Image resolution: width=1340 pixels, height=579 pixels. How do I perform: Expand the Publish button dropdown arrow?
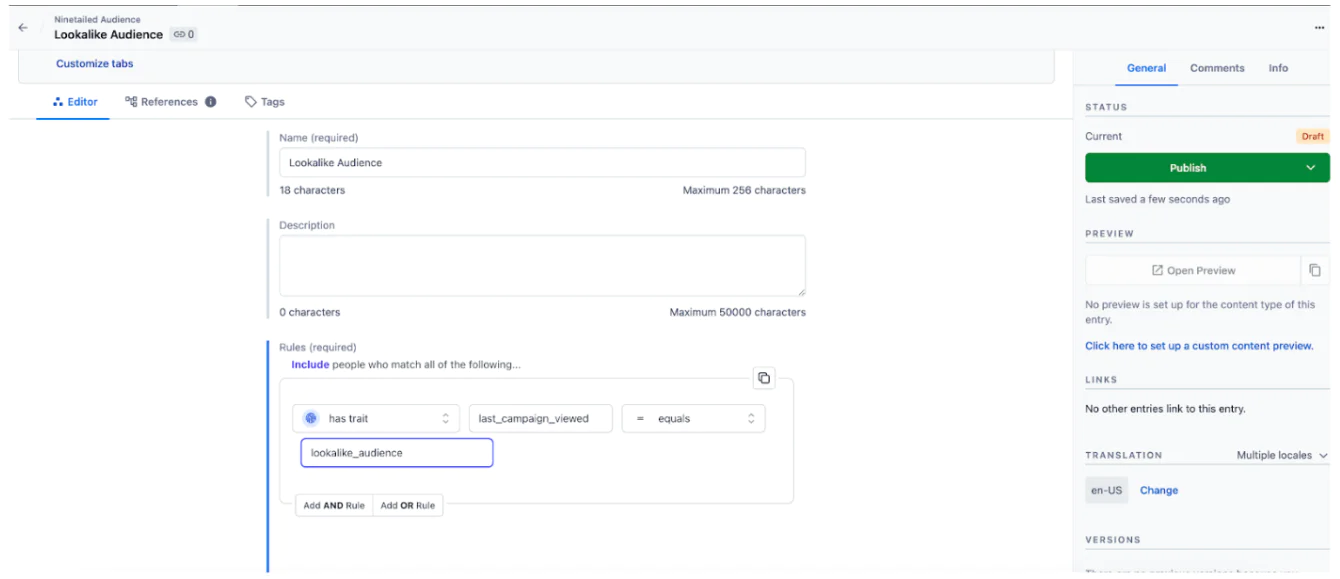pyautogui.click(x=1310, y=168)
